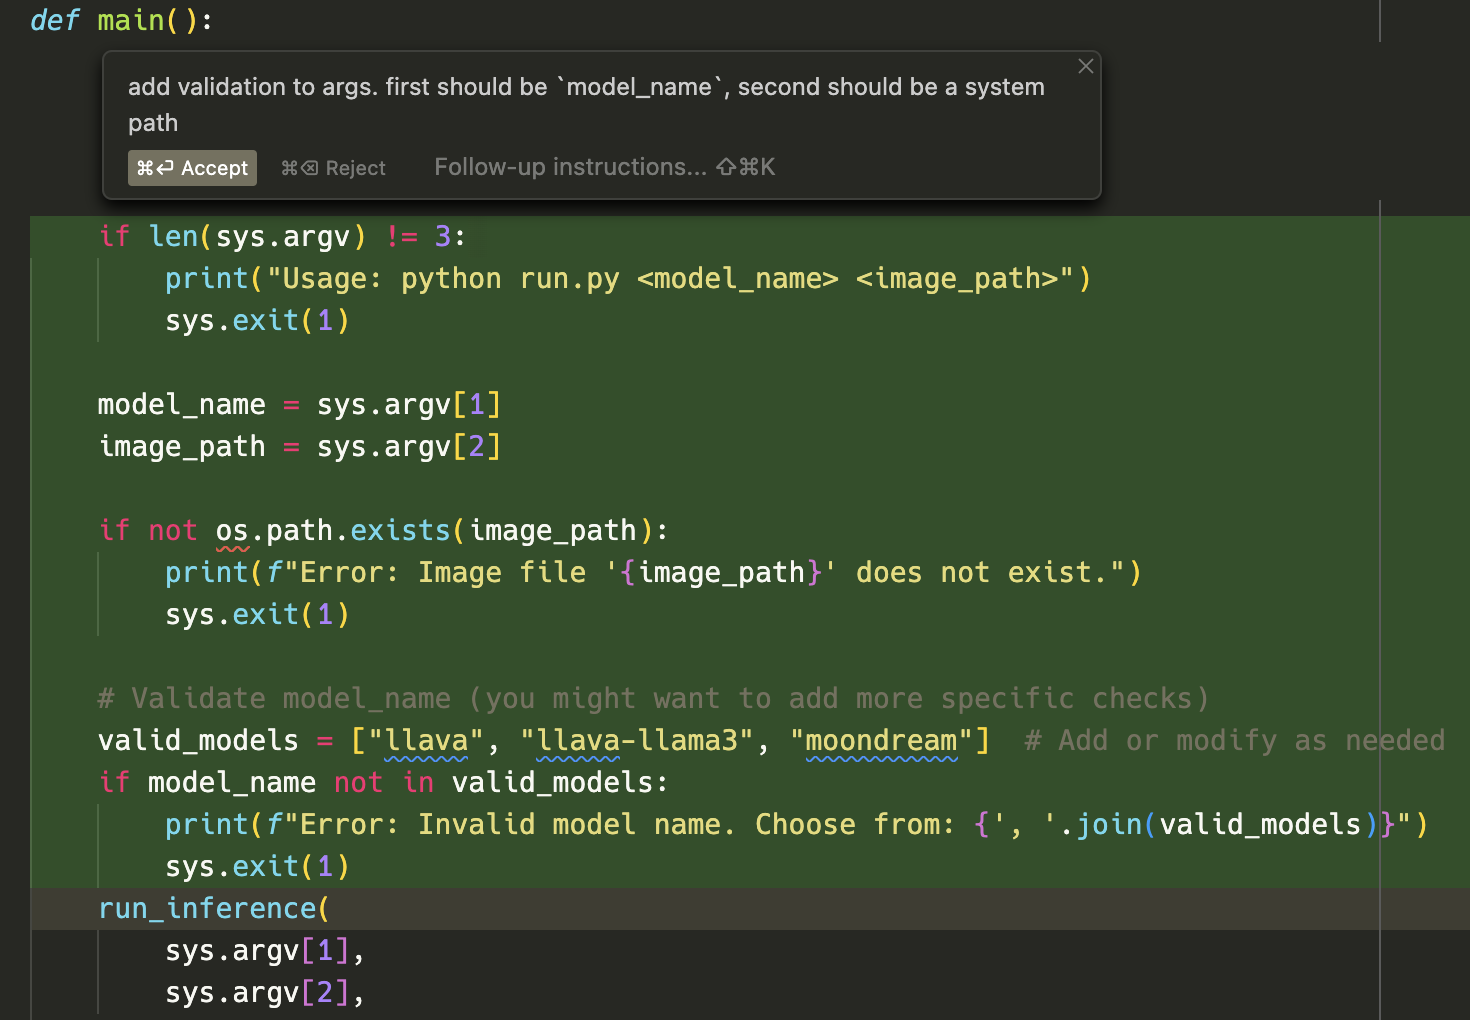Accept the AI-generated code changes

tap(192, 168)
